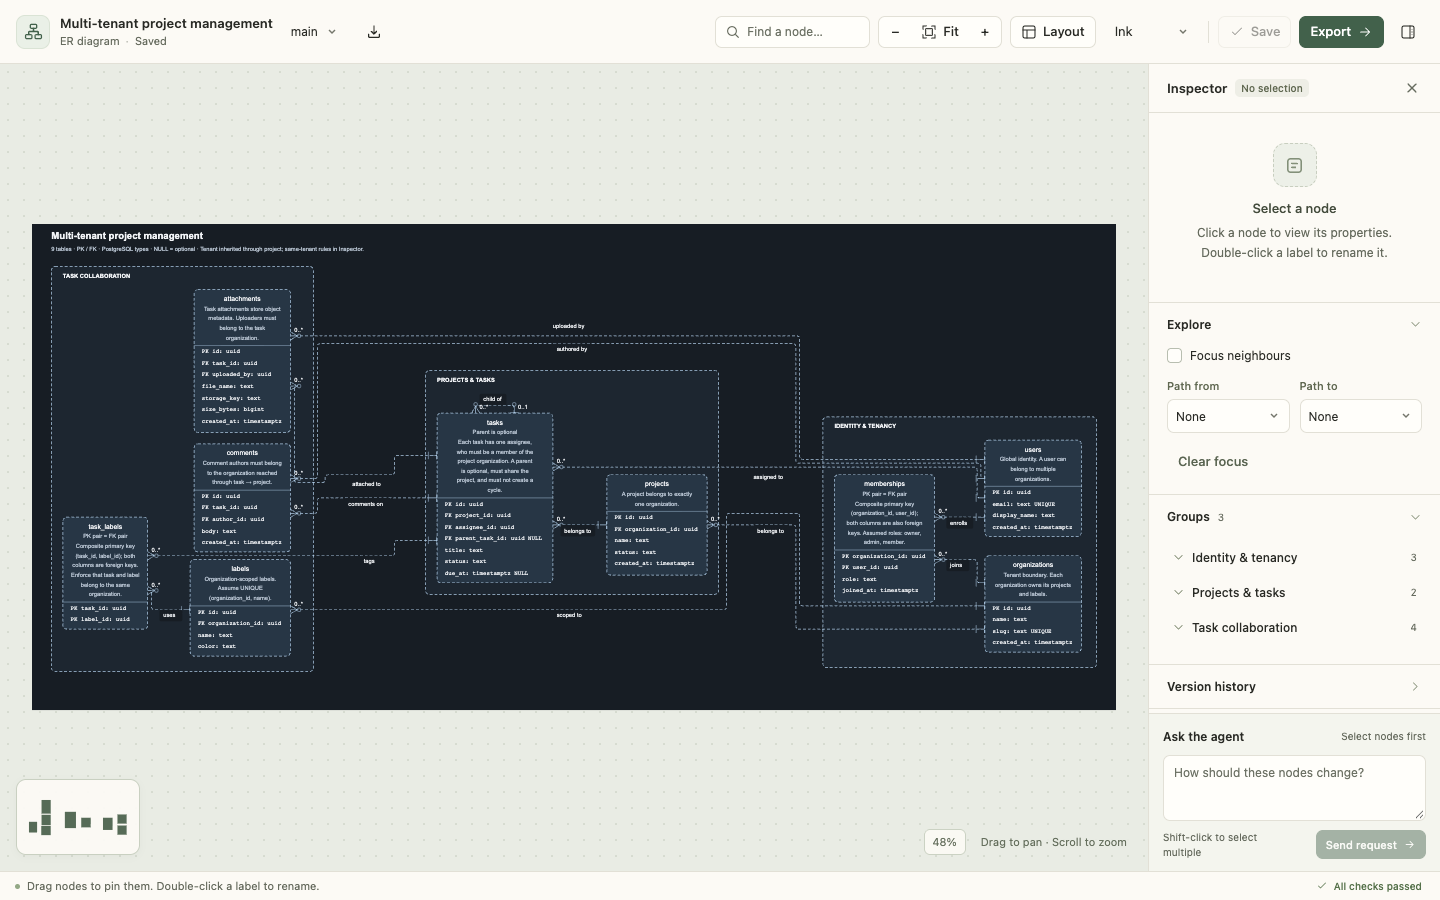This screenshot has width=1440, height=900.
Task: Export the diagram
Action: point(1341,32)
